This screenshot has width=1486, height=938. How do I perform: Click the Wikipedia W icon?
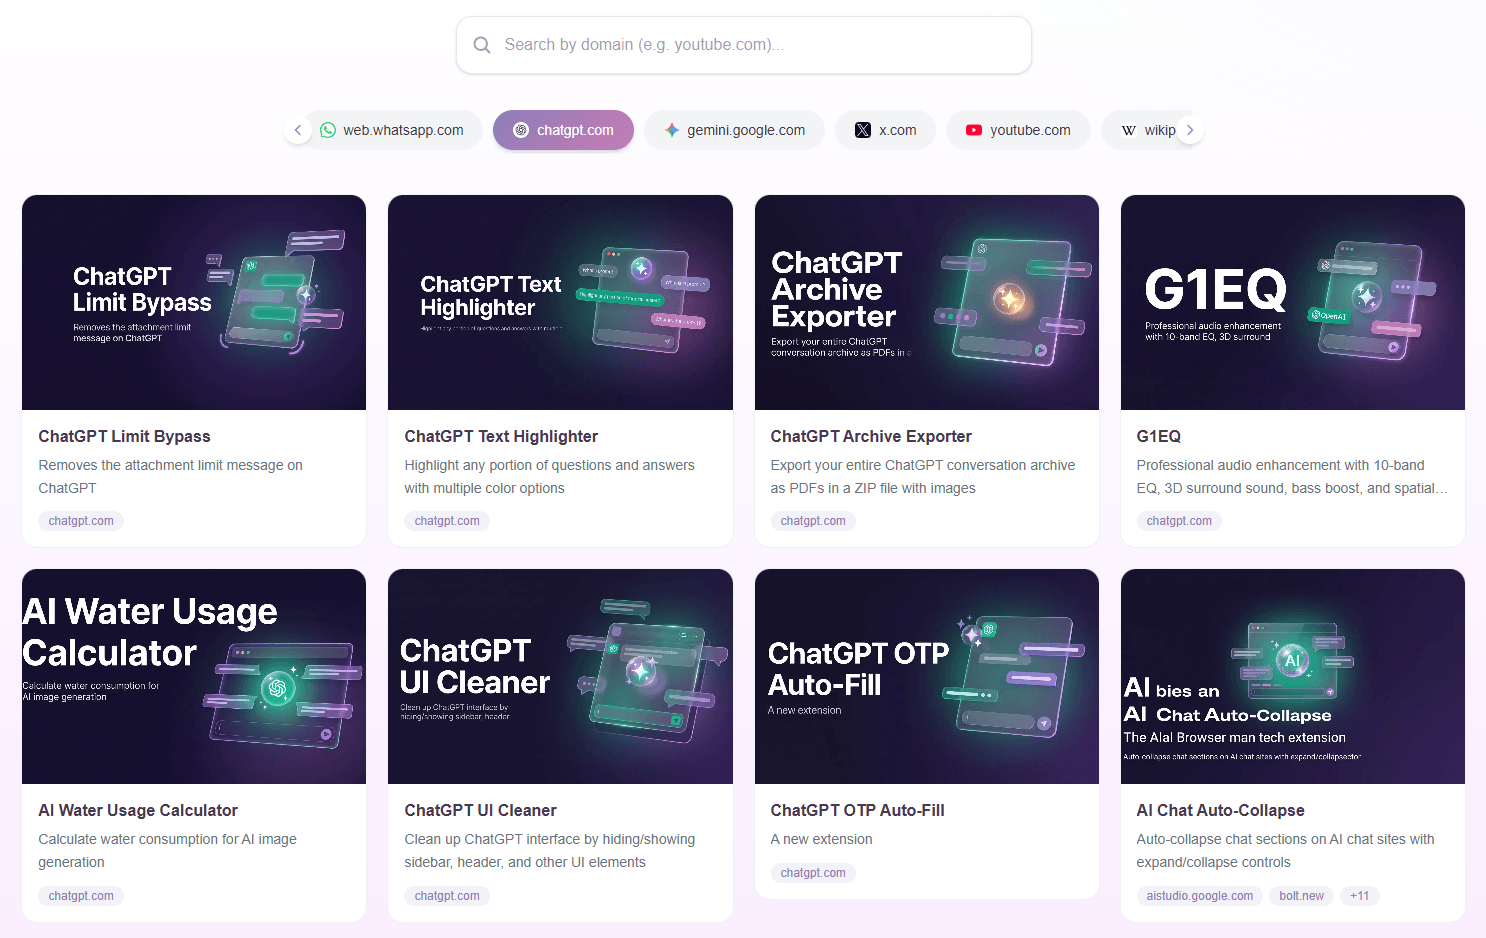pyautogui.click(x=1129, y=130)
